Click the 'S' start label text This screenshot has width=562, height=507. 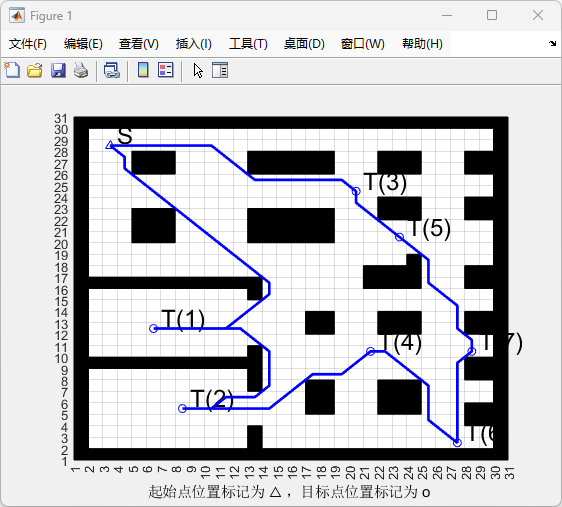pyautogui.click(x=125, y=136)
